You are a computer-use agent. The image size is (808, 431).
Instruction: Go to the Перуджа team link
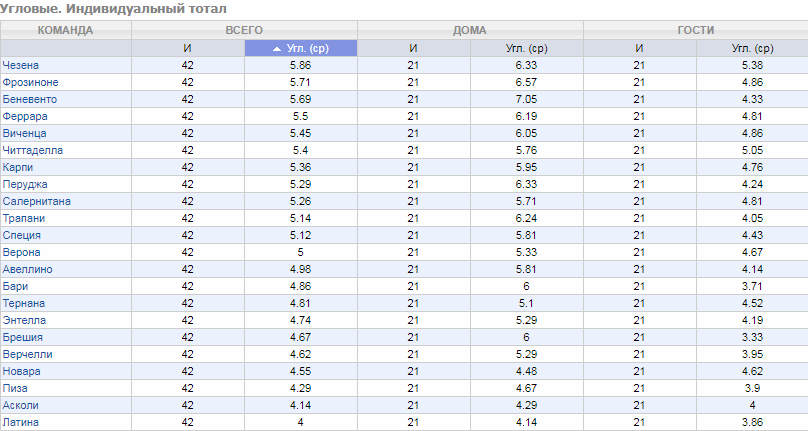(25, 184)
